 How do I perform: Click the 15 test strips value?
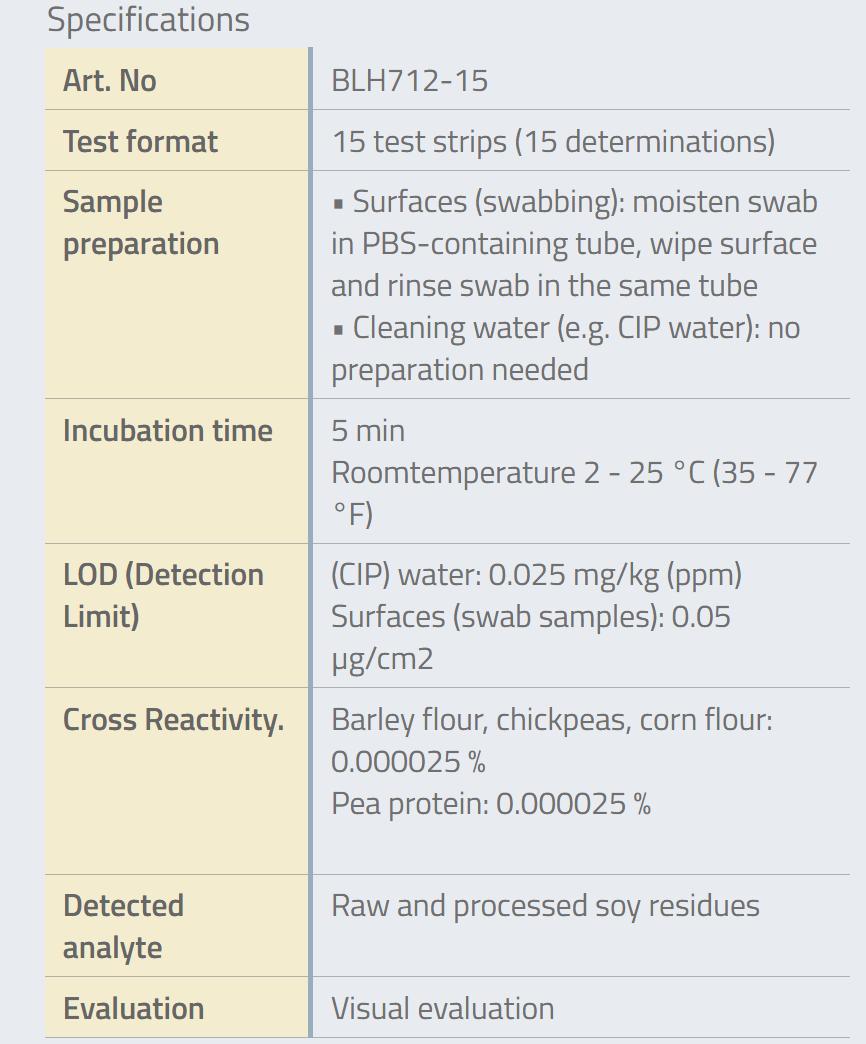tap(553, 141)
